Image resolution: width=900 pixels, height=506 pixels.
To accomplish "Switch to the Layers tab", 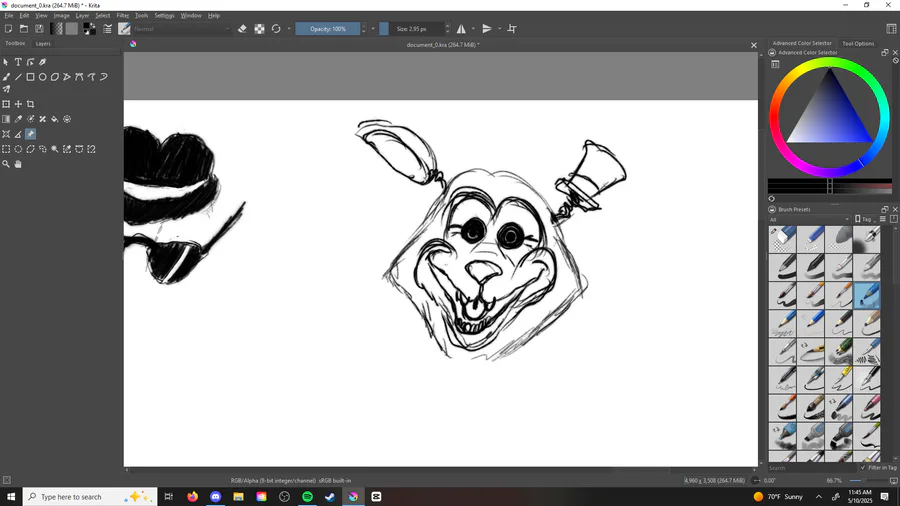I will 43,44.
